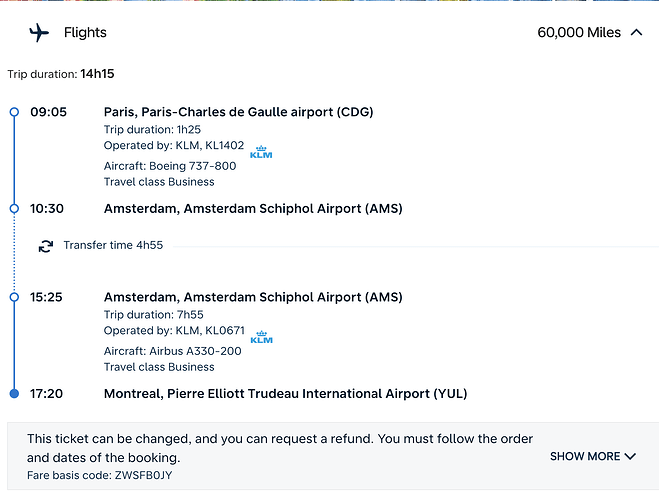Select the 09:05 departure timeline marker
659x500 pixels.
14,112
